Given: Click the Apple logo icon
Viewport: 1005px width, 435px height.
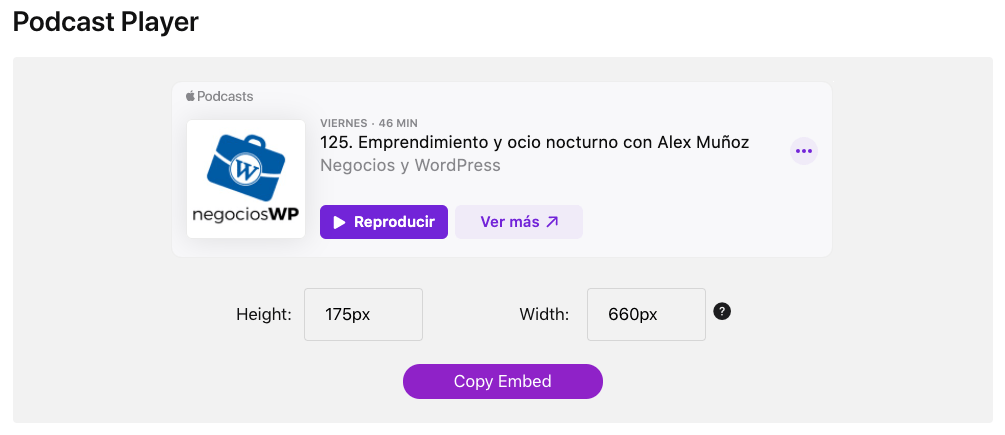Looking at the screenshot, I should [190, 97].
